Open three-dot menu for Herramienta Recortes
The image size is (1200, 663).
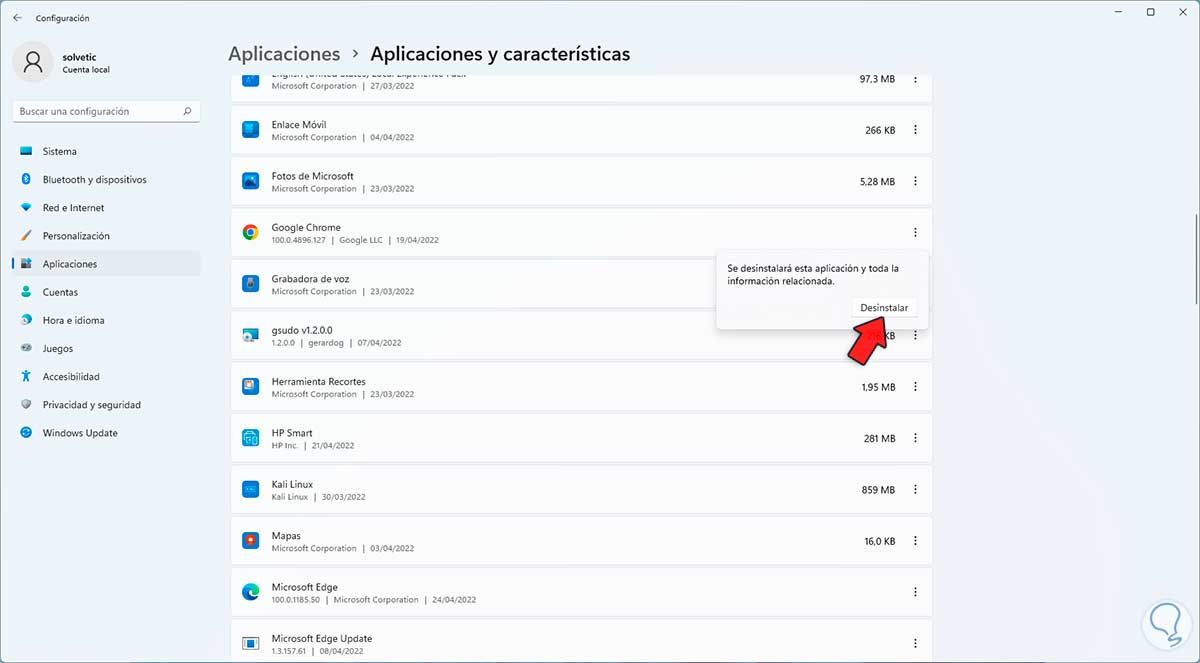coord(915,387)
